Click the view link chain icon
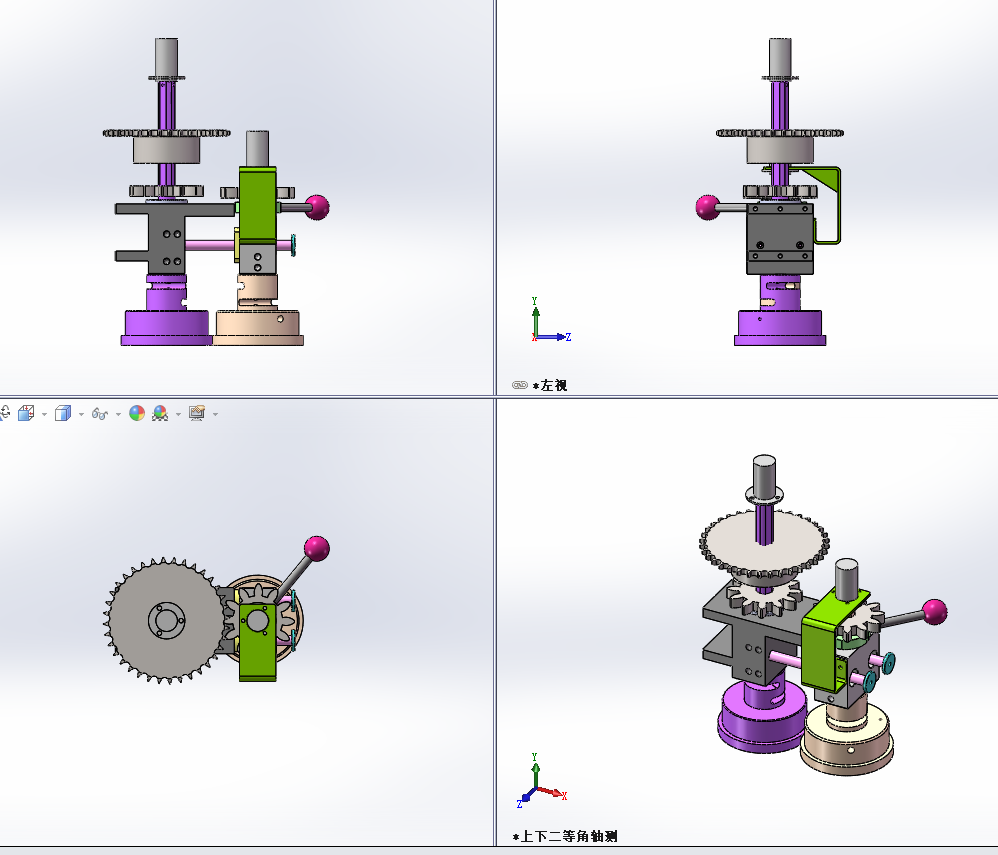The image size is (998, 855). point(519,385)
